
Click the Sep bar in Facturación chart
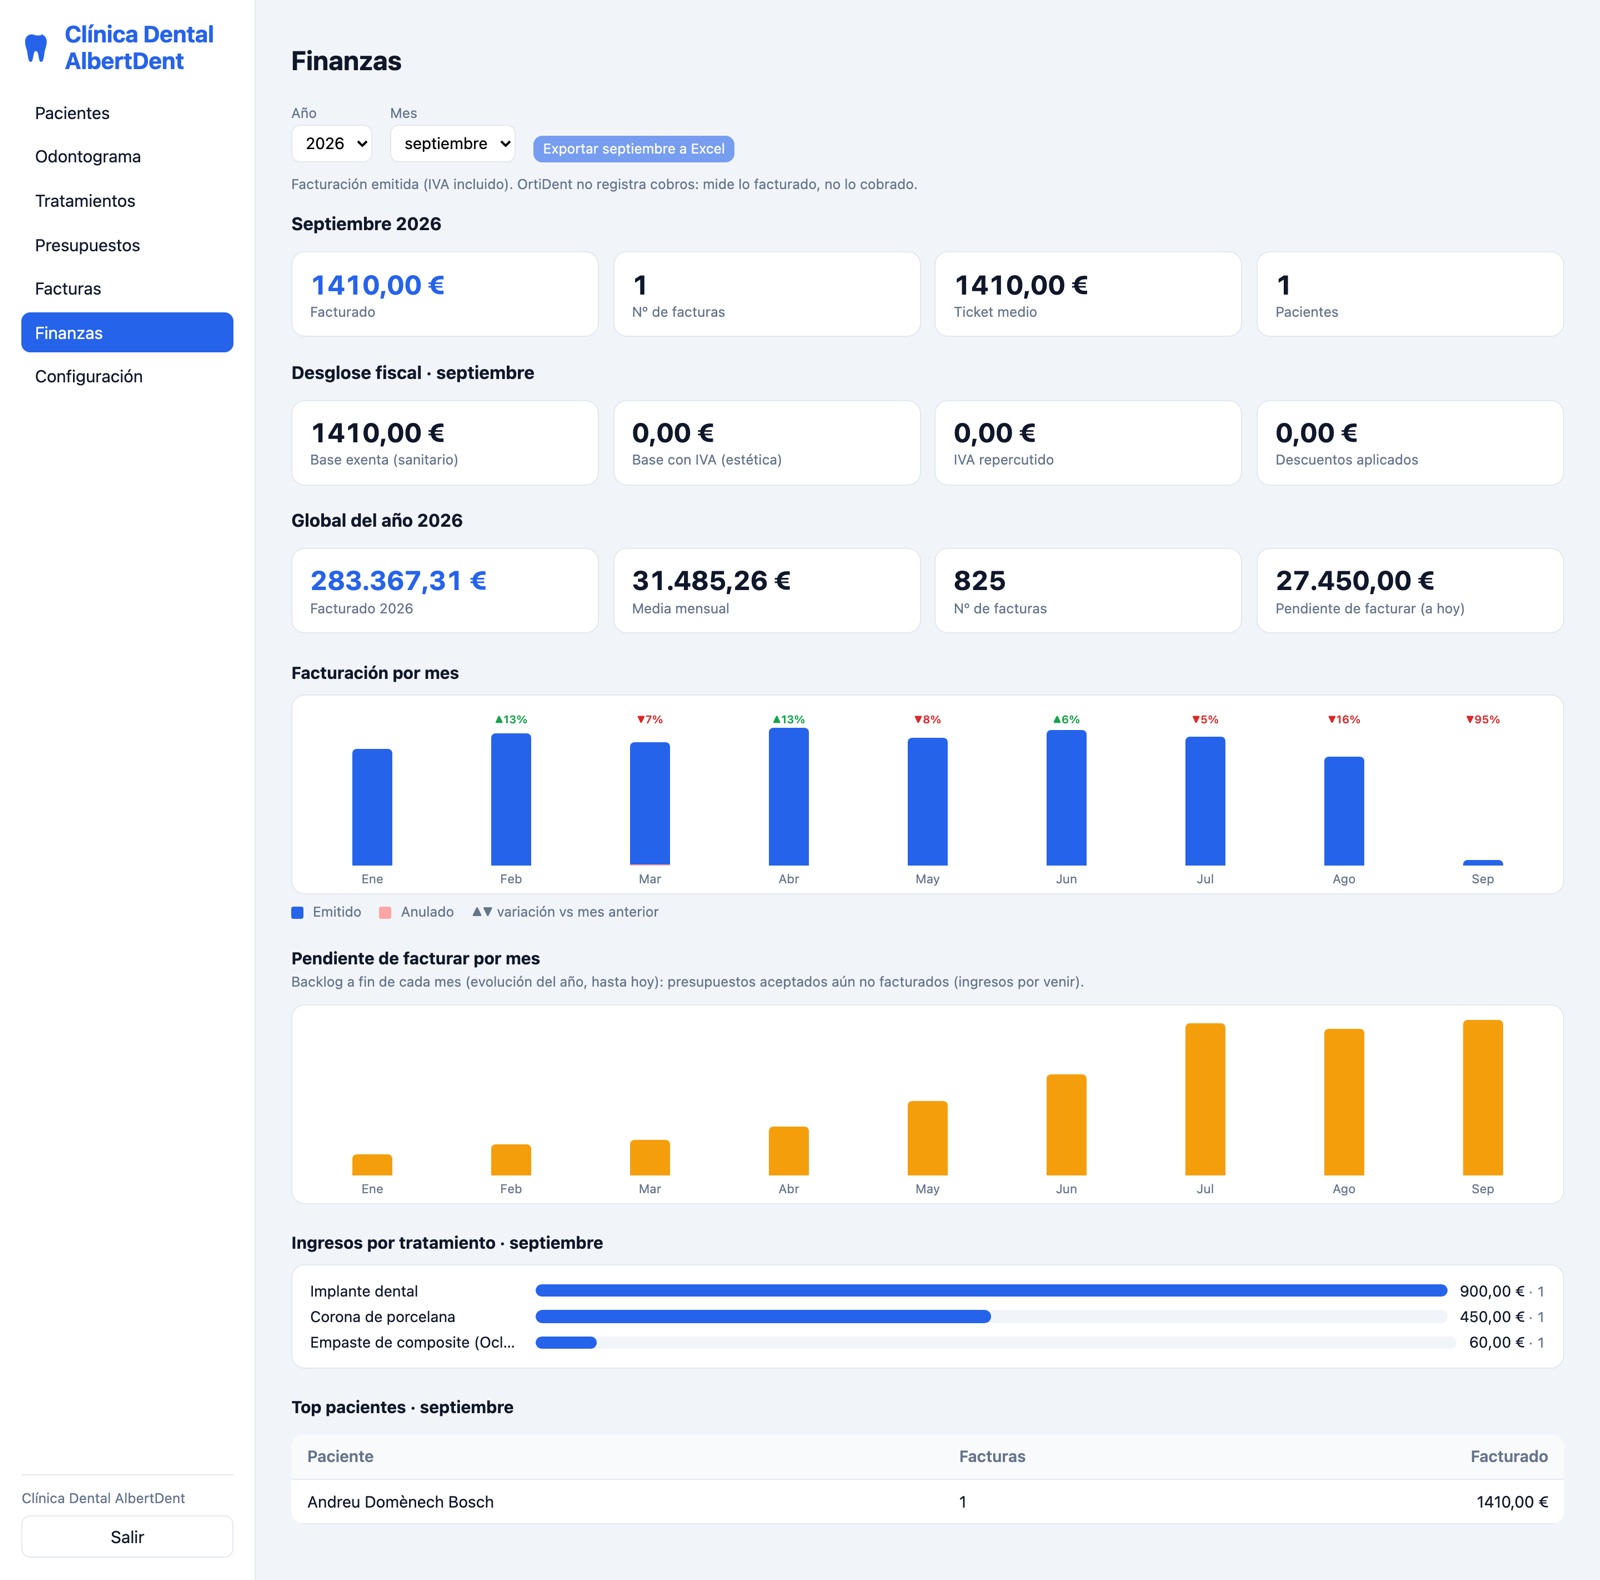[x=1483, y=862]
